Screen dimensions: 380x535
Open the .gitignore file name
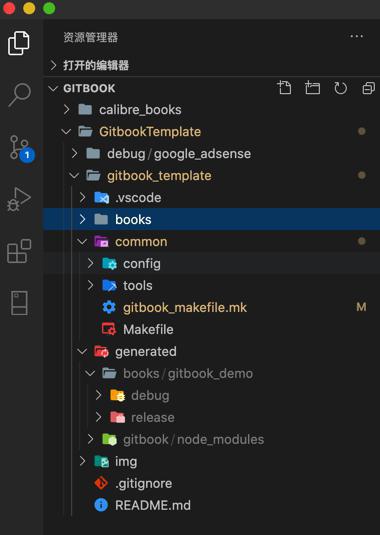pyautogui.click(x=144, y=483)
